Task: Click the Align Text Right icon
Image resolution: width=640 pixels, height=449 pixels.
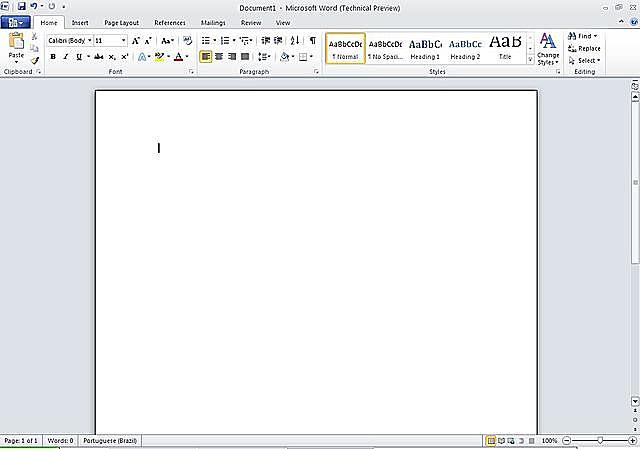Action: click(232, 57)
